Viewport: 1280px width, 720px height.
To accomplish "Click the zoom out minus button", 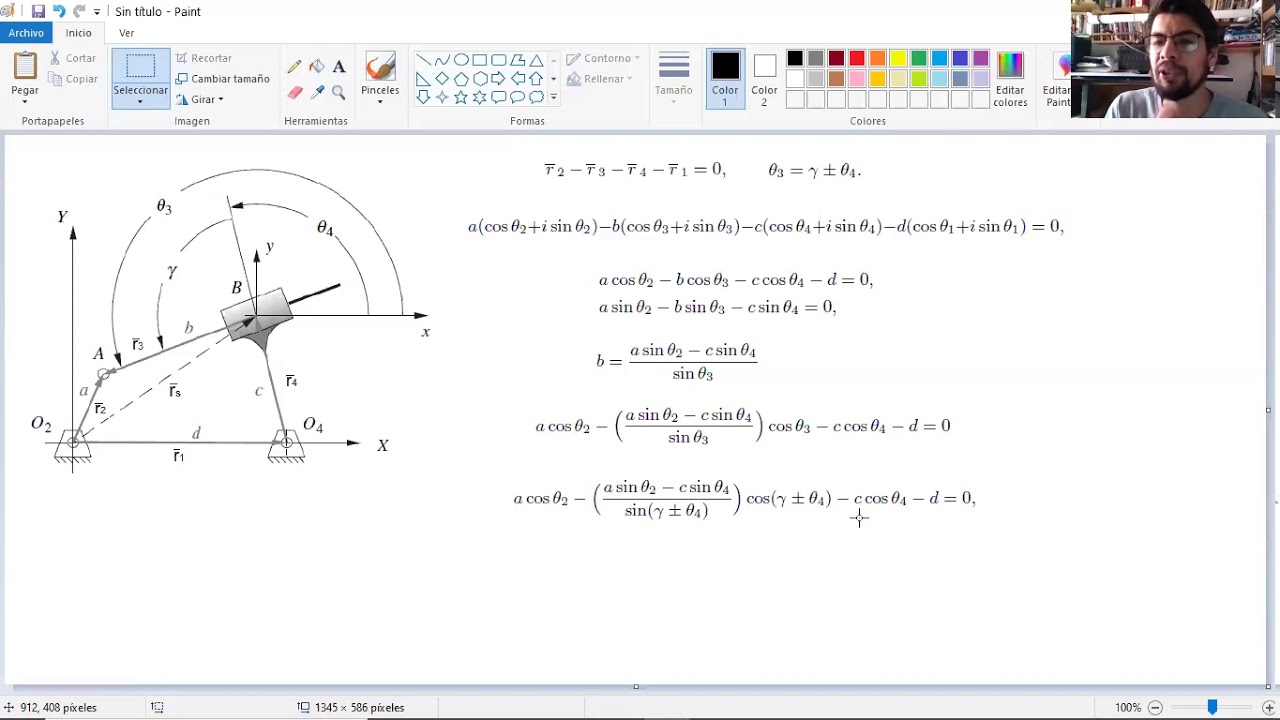I will 1155,708.
